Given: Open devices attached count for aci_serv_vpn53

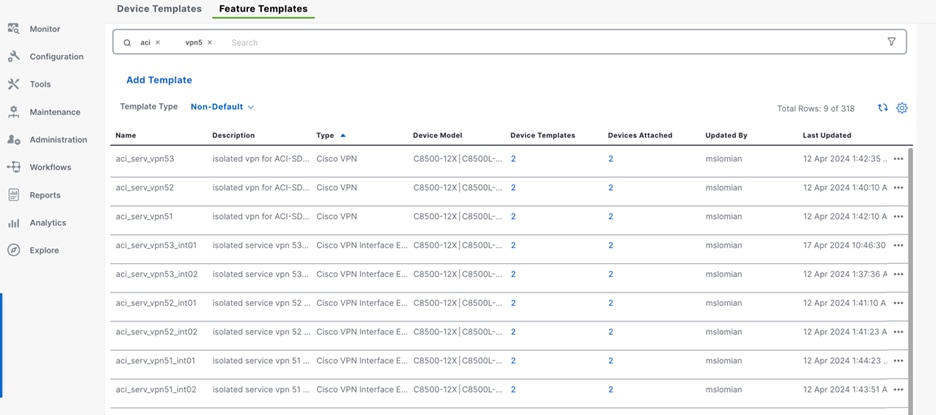Looking at the screenshot, I should [x=611, y=159].
